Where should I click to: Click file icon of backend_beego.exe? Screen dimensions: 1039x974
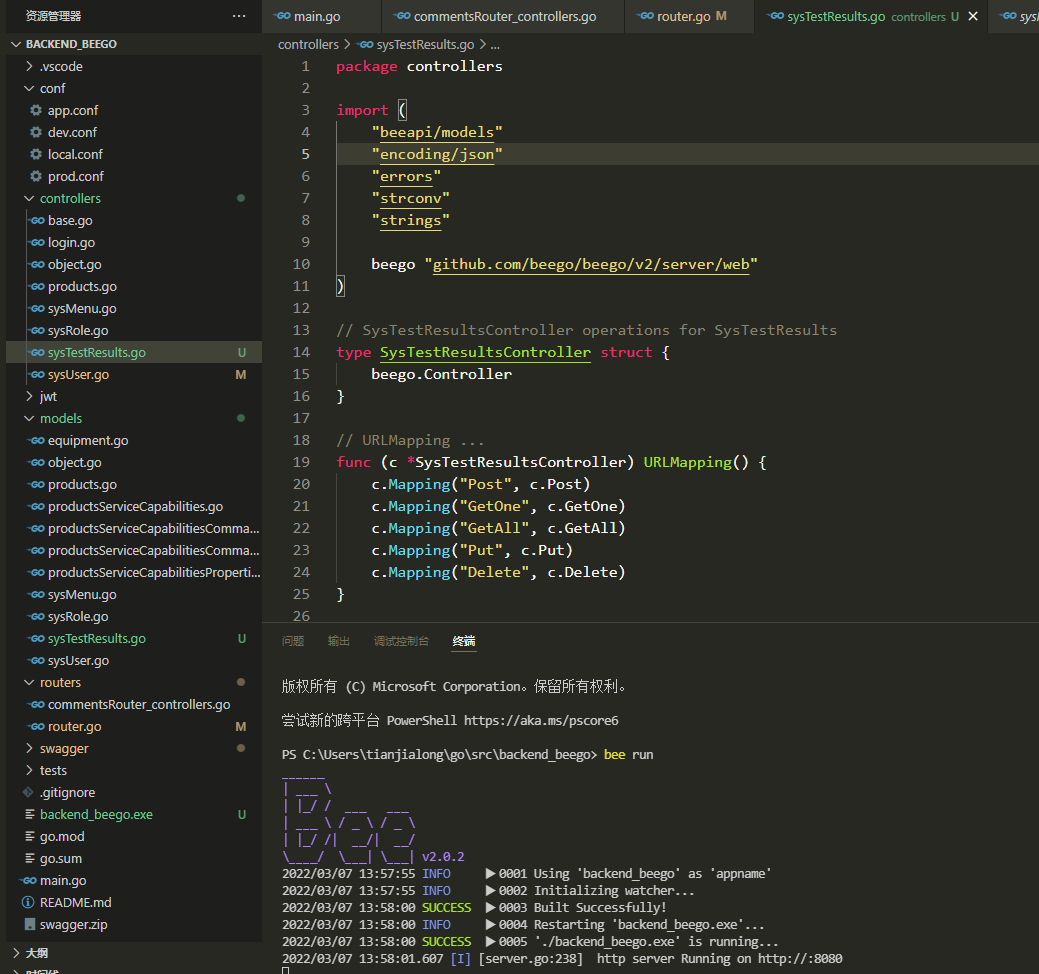[29, 814]
